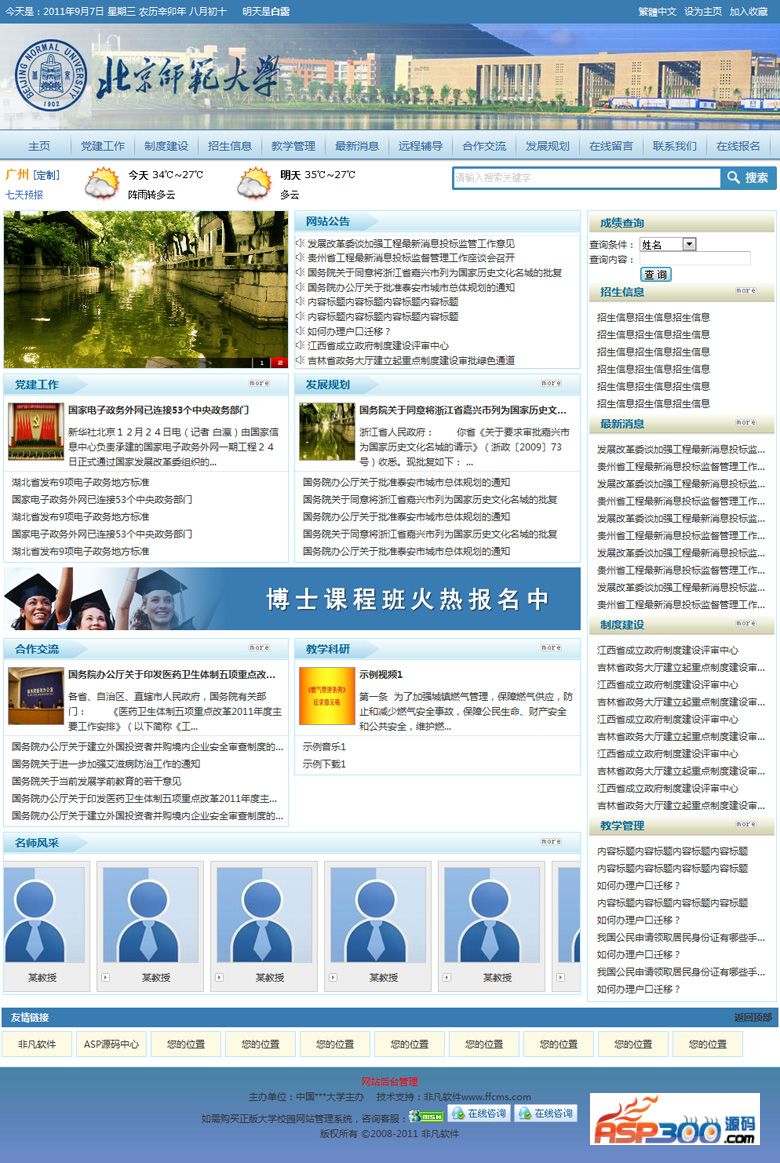Image resolution: width=780 pixels, height=1163 pixels.
Task: Open 如何办理户口迁移？ in 网站公告
Action: [x=348, y=331]
